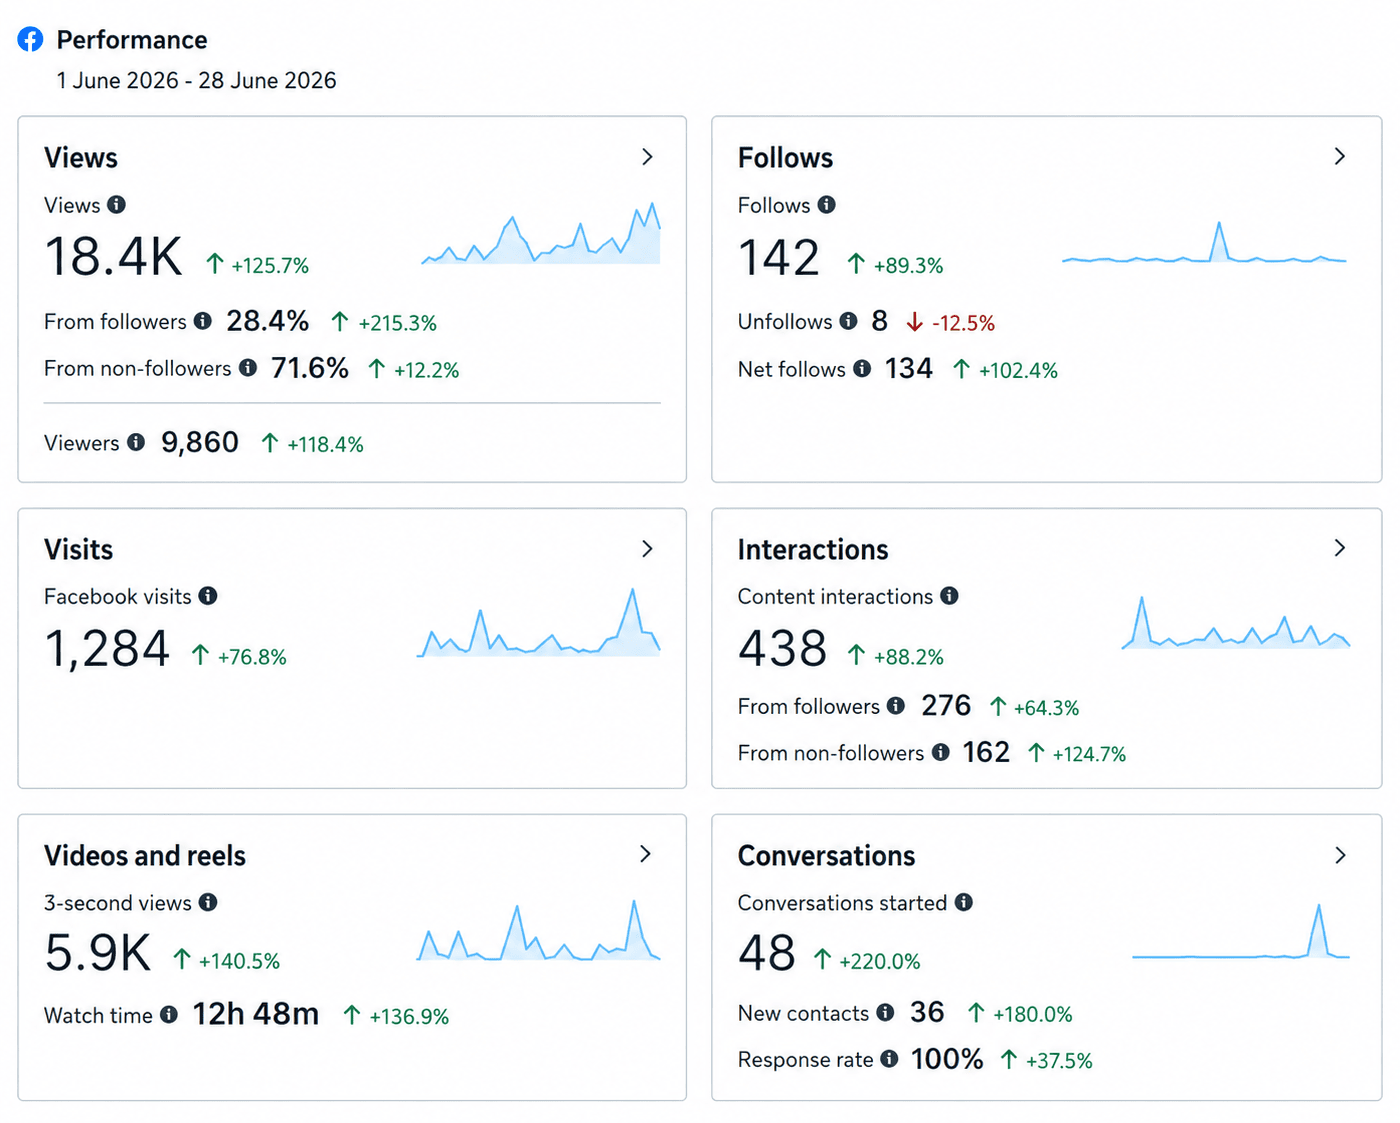Open the Unfollows info tooltip icon
1400x1123 pixels.
point(849,321)
